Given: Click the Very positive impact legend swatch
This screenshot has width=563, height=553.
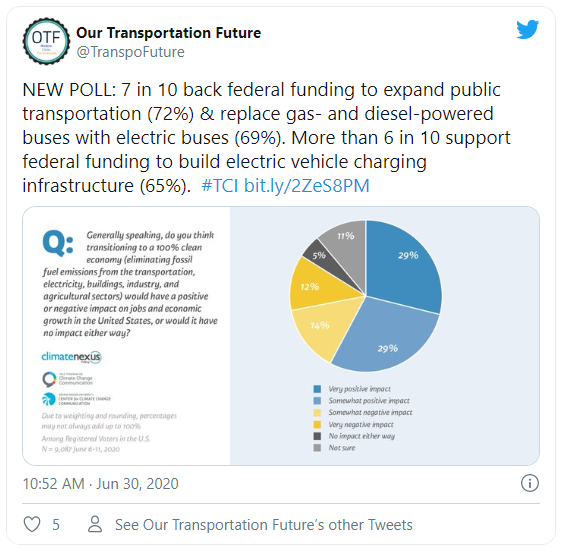Looking at the screenshot, I should 317,389.
